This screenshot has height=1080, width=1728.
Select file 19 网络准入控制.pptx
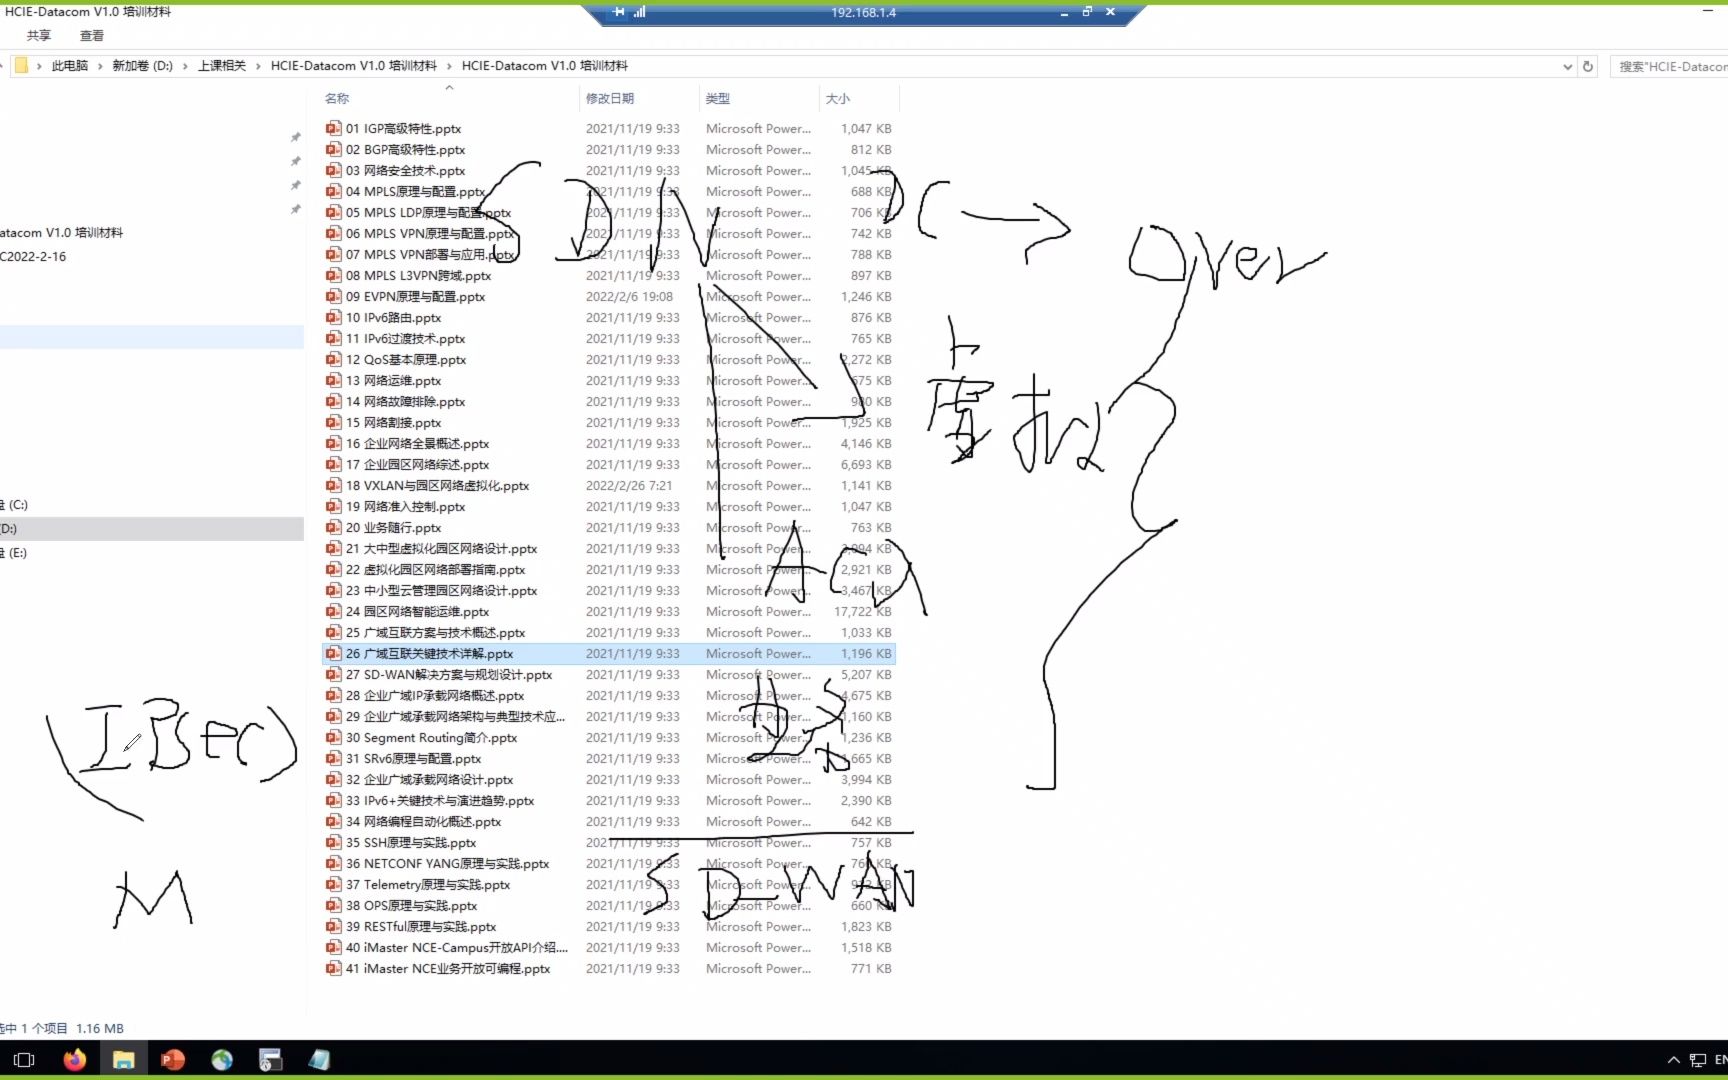pyautogui.click(x=405, y=506)
